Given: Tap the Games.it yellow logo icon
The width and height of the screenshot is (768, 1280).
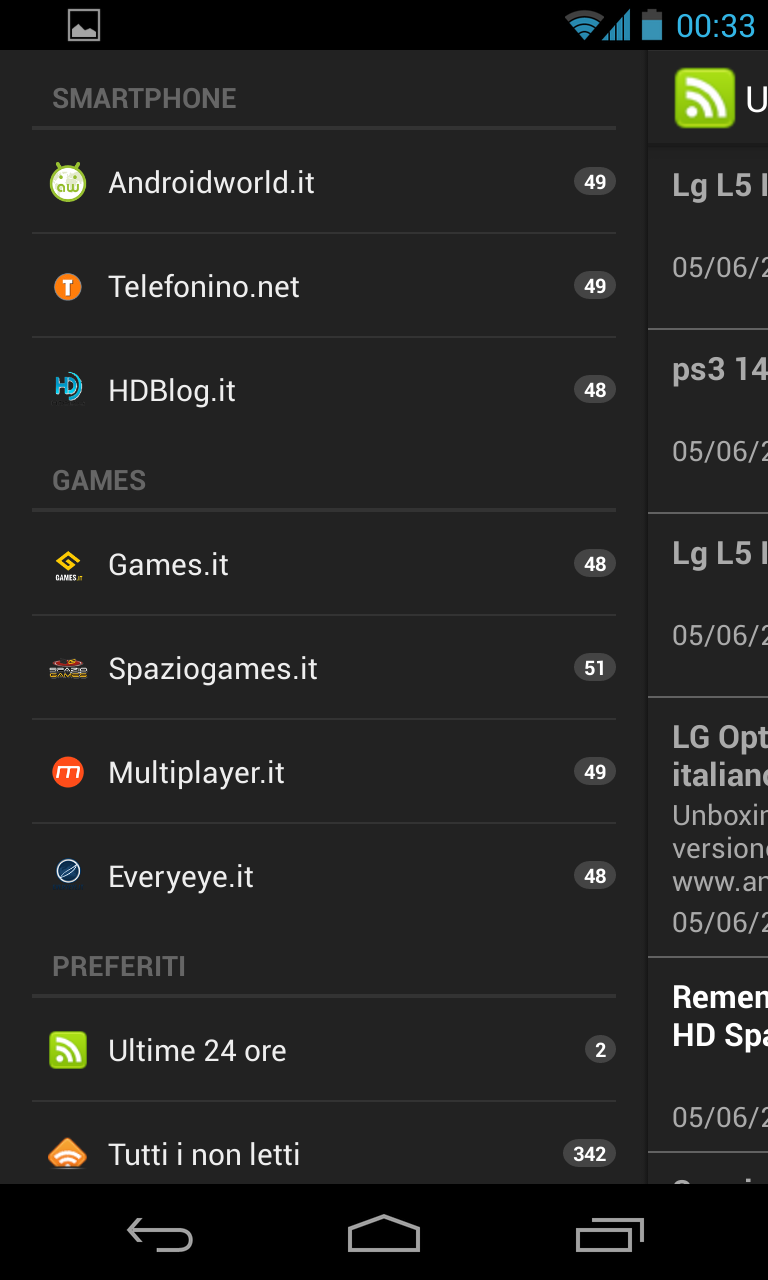Looking at the screenshot, I should point(68,565).
